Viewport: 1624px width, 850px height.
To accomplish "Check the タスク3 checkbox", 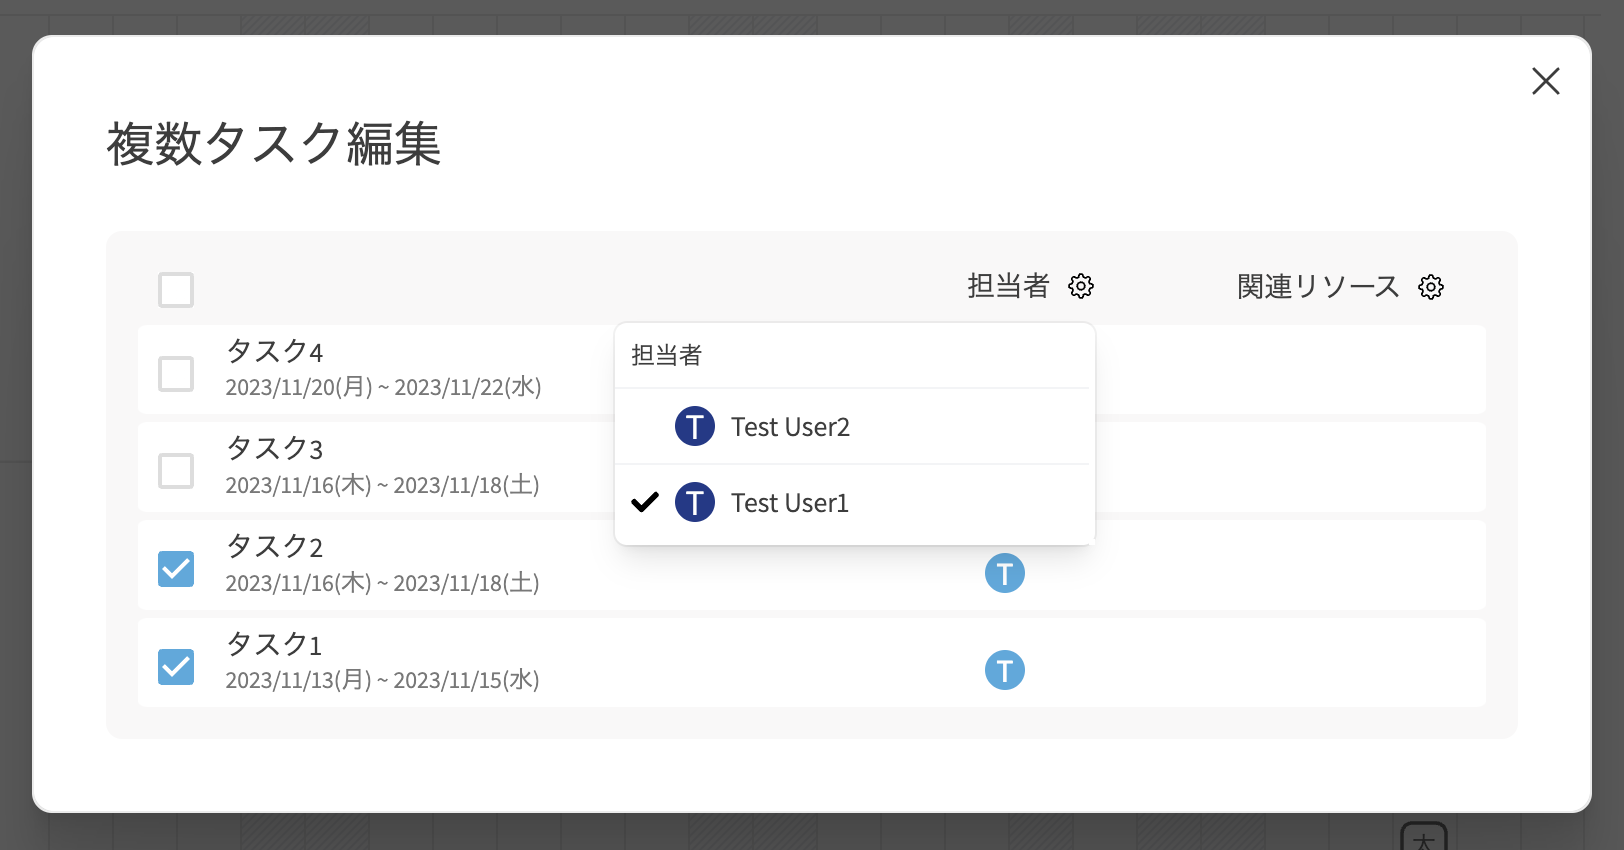I will (176, 470).
